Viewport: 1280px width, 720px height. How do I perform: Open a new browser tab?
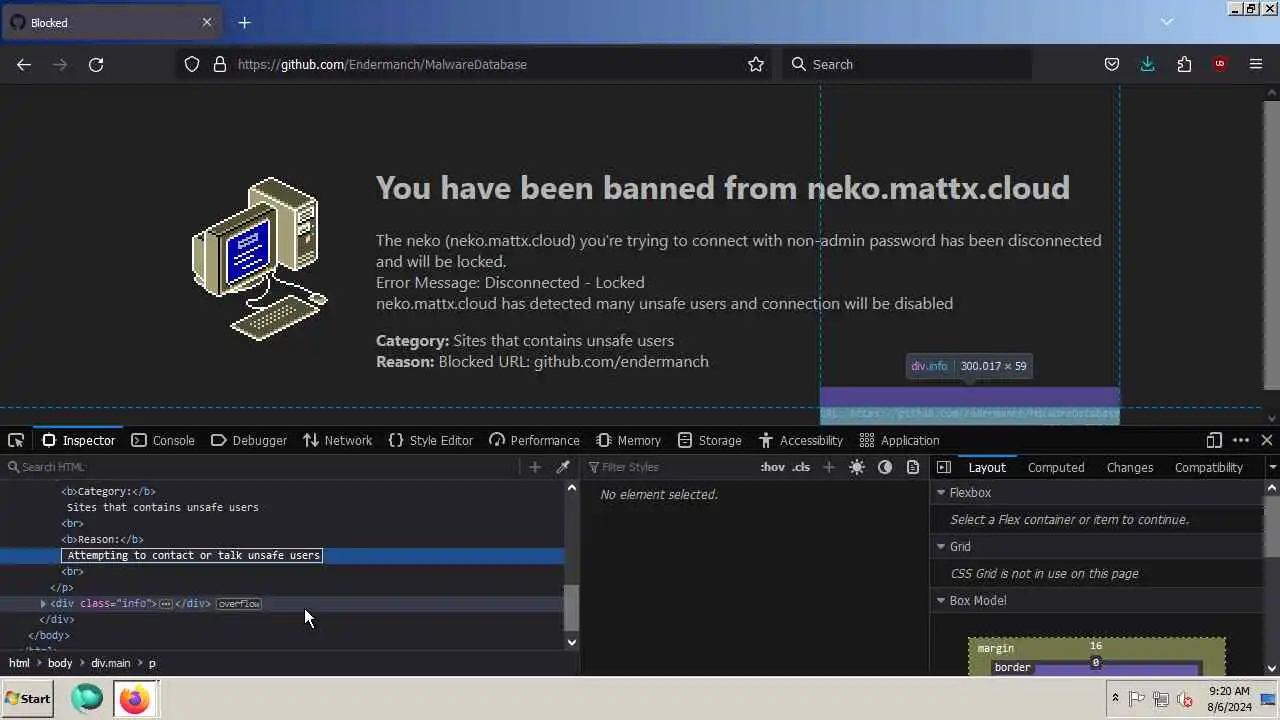(x=244, y=22)
